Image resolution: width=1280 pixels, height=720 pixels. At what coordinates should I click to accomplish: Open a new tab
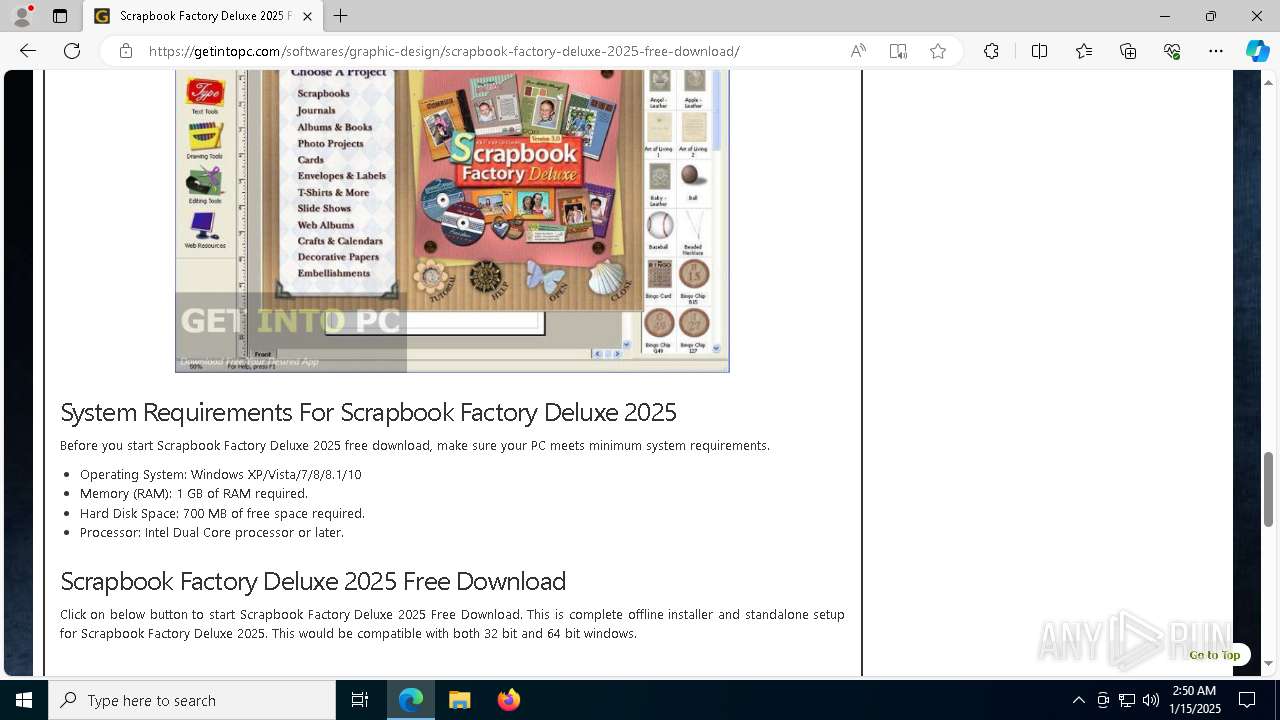click(x=341, y=16)
